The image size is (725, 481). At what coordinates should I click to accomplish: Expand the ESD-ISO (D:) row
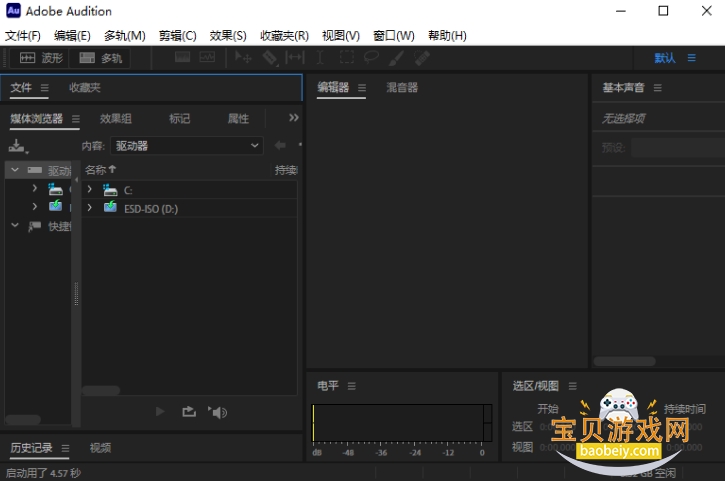89,208
